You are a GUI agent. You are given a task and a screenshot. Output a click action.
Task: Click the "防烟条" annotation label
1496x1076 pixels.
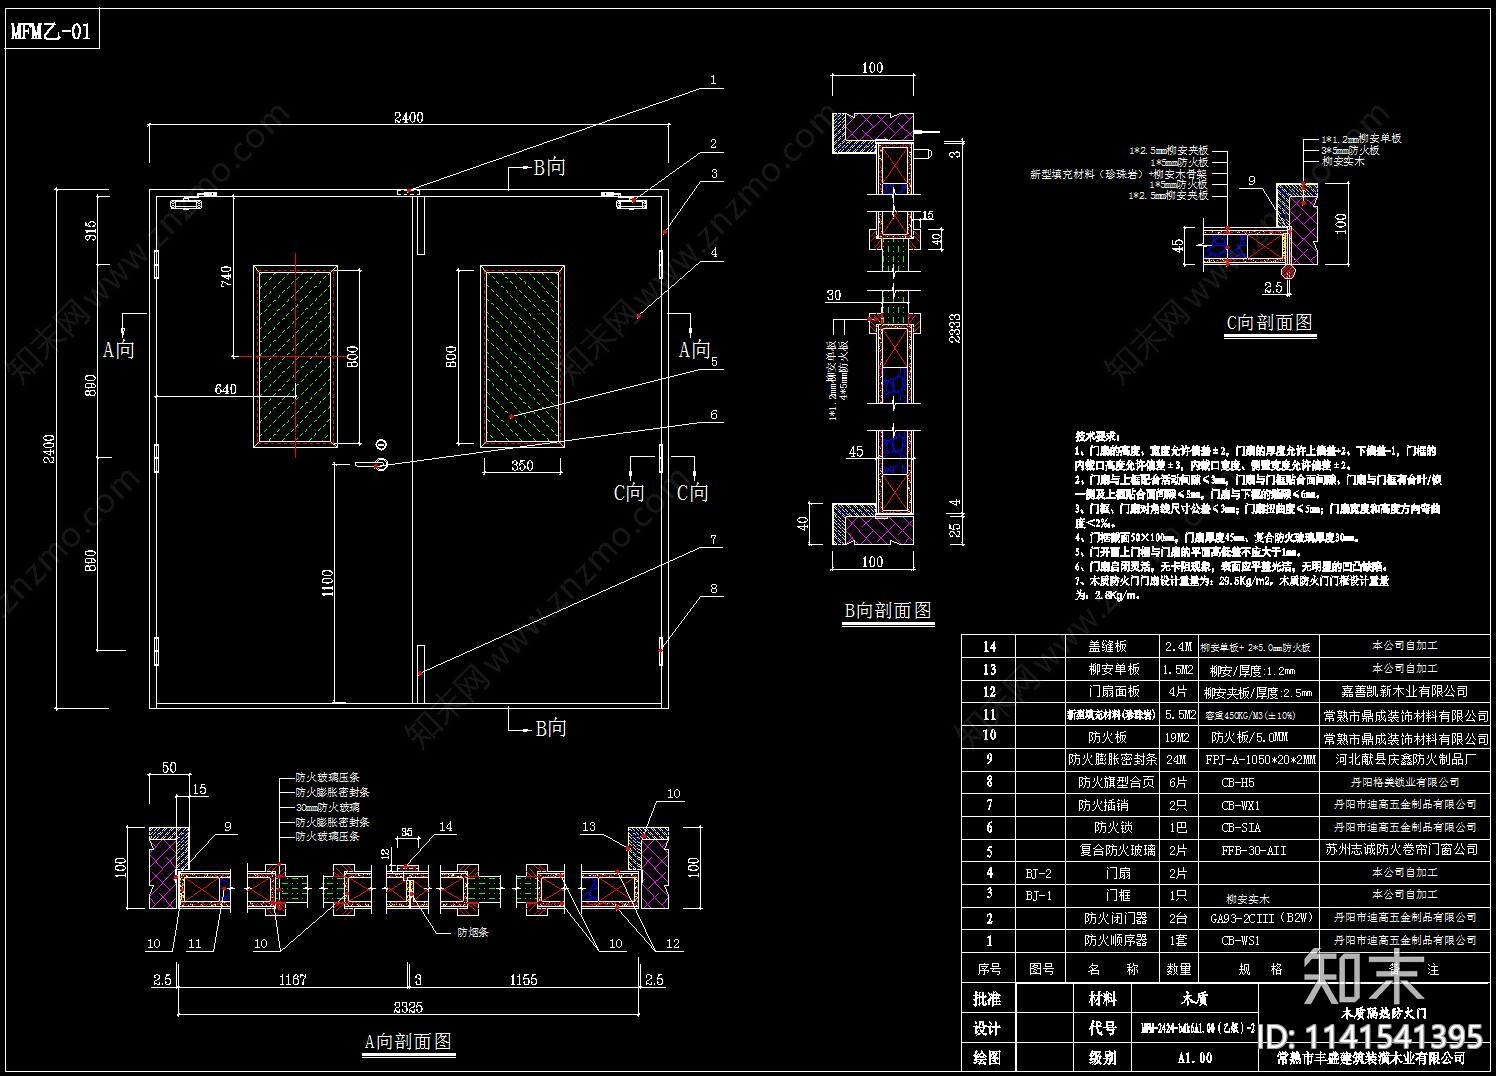click(473, 932)
